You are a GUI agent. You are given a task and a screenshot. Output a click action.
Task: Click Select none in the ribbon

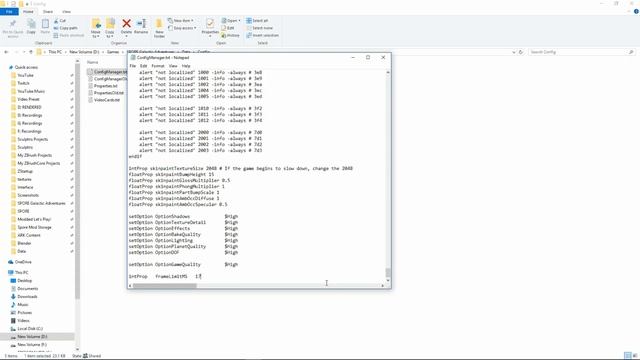[x=259, y=28]
